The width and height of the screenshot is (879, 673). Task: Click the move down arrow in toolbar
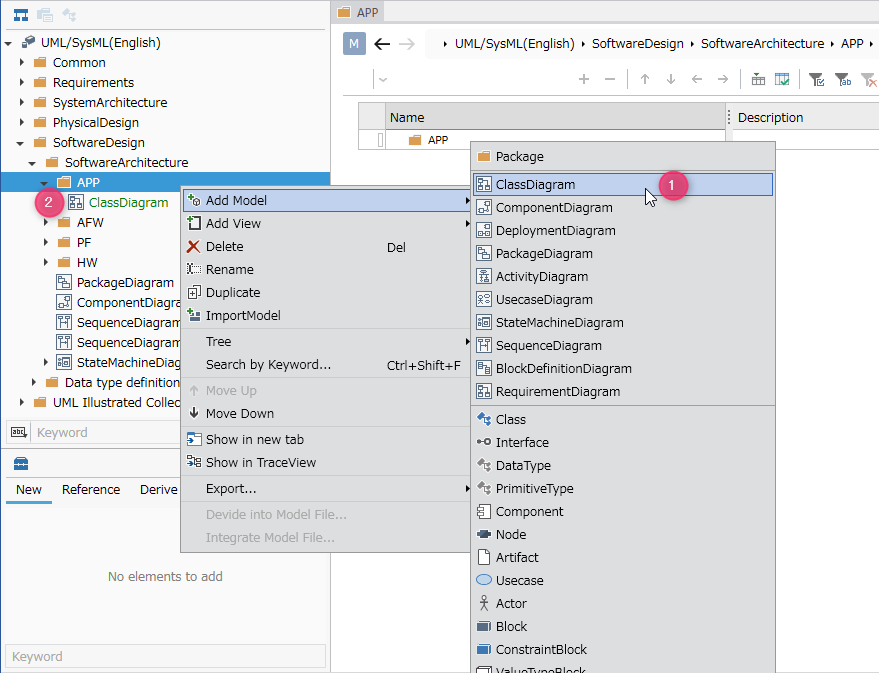point(670,80)
